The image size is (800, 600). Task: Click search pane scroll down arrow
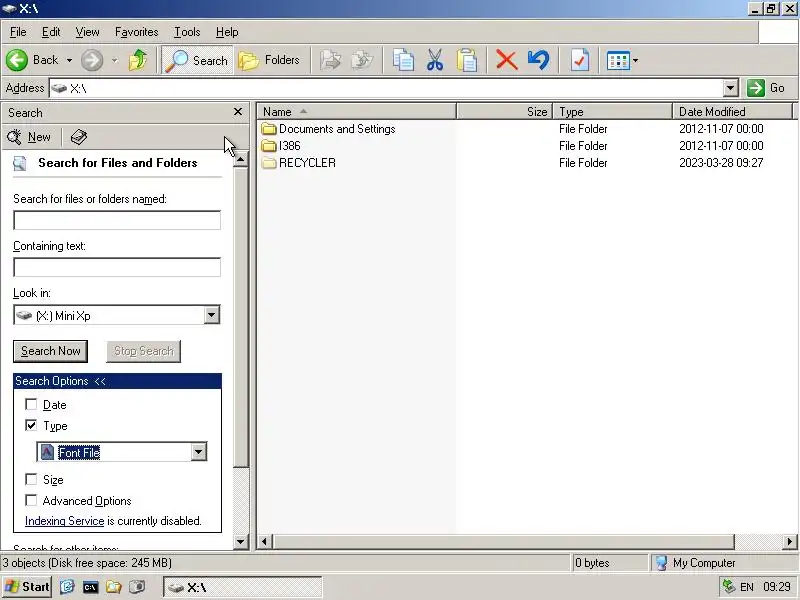click(x=240, y=541)
